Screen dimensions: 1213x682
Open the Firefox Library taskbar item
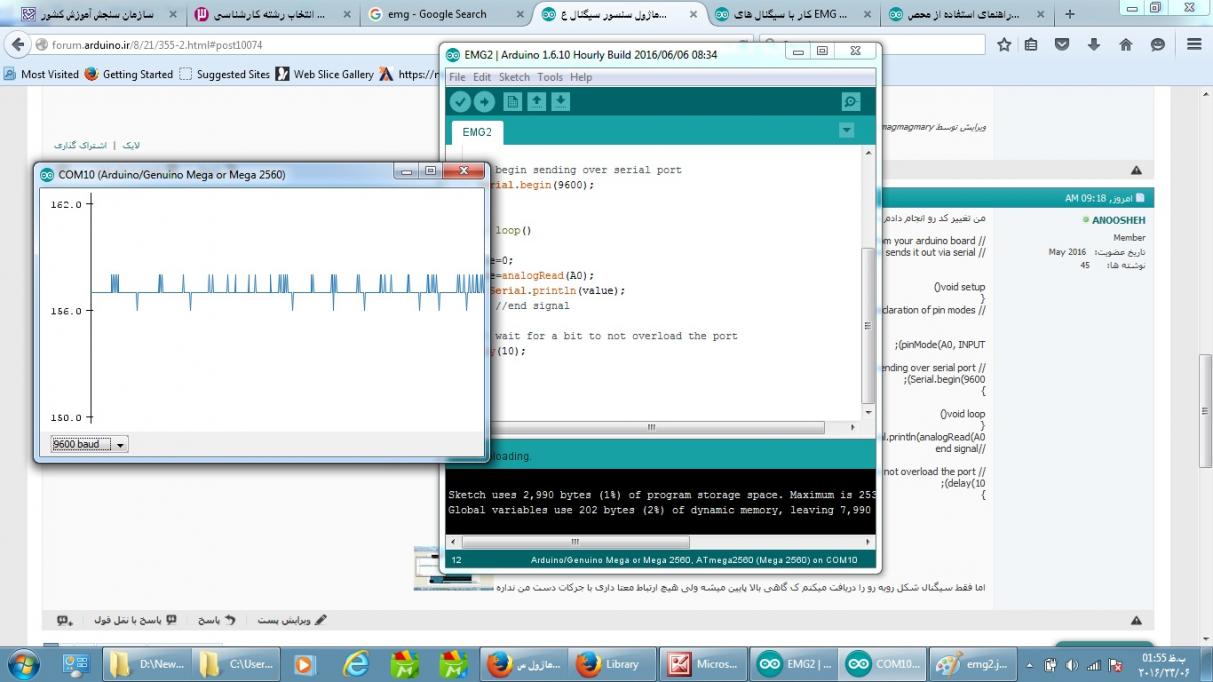[x=612, y=664]
